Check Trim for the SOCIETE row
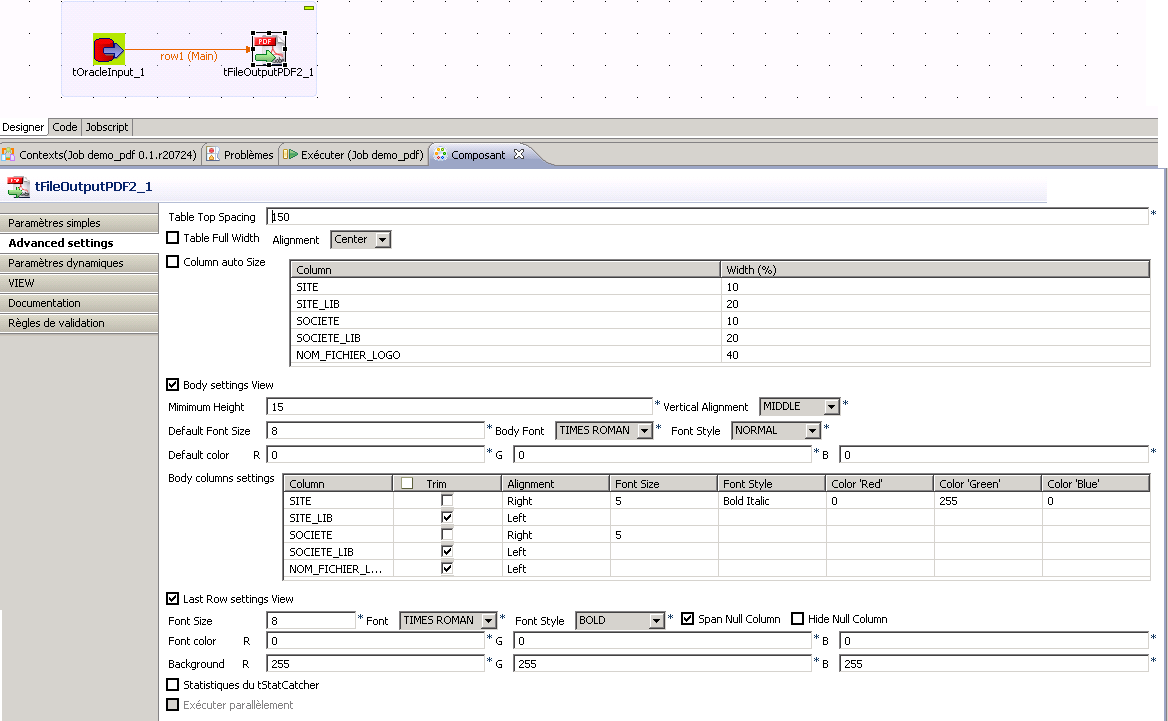The image size is (1168, 721). pos(447,534)
